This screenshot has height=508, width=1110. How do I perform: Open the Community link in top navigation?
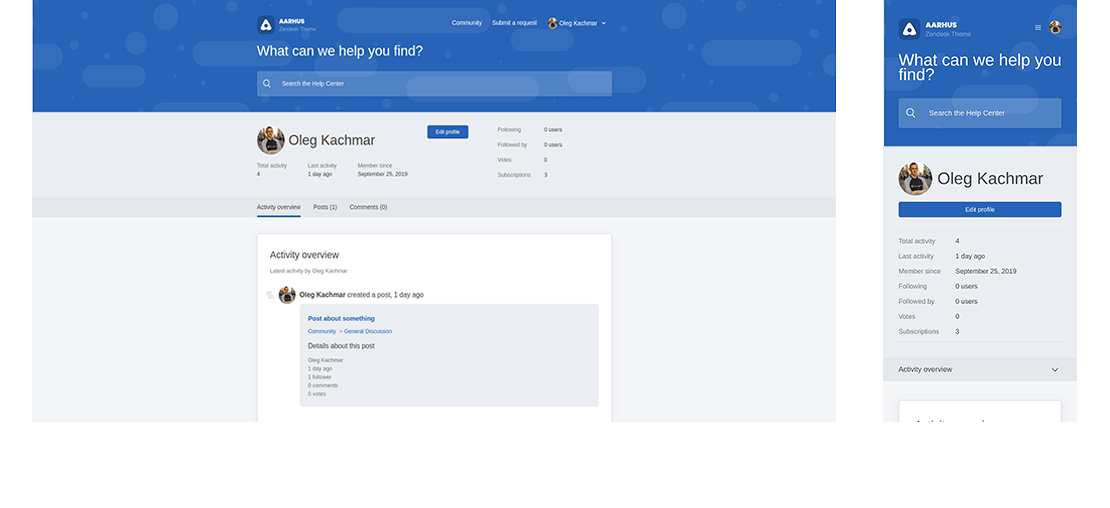(467, 23)
